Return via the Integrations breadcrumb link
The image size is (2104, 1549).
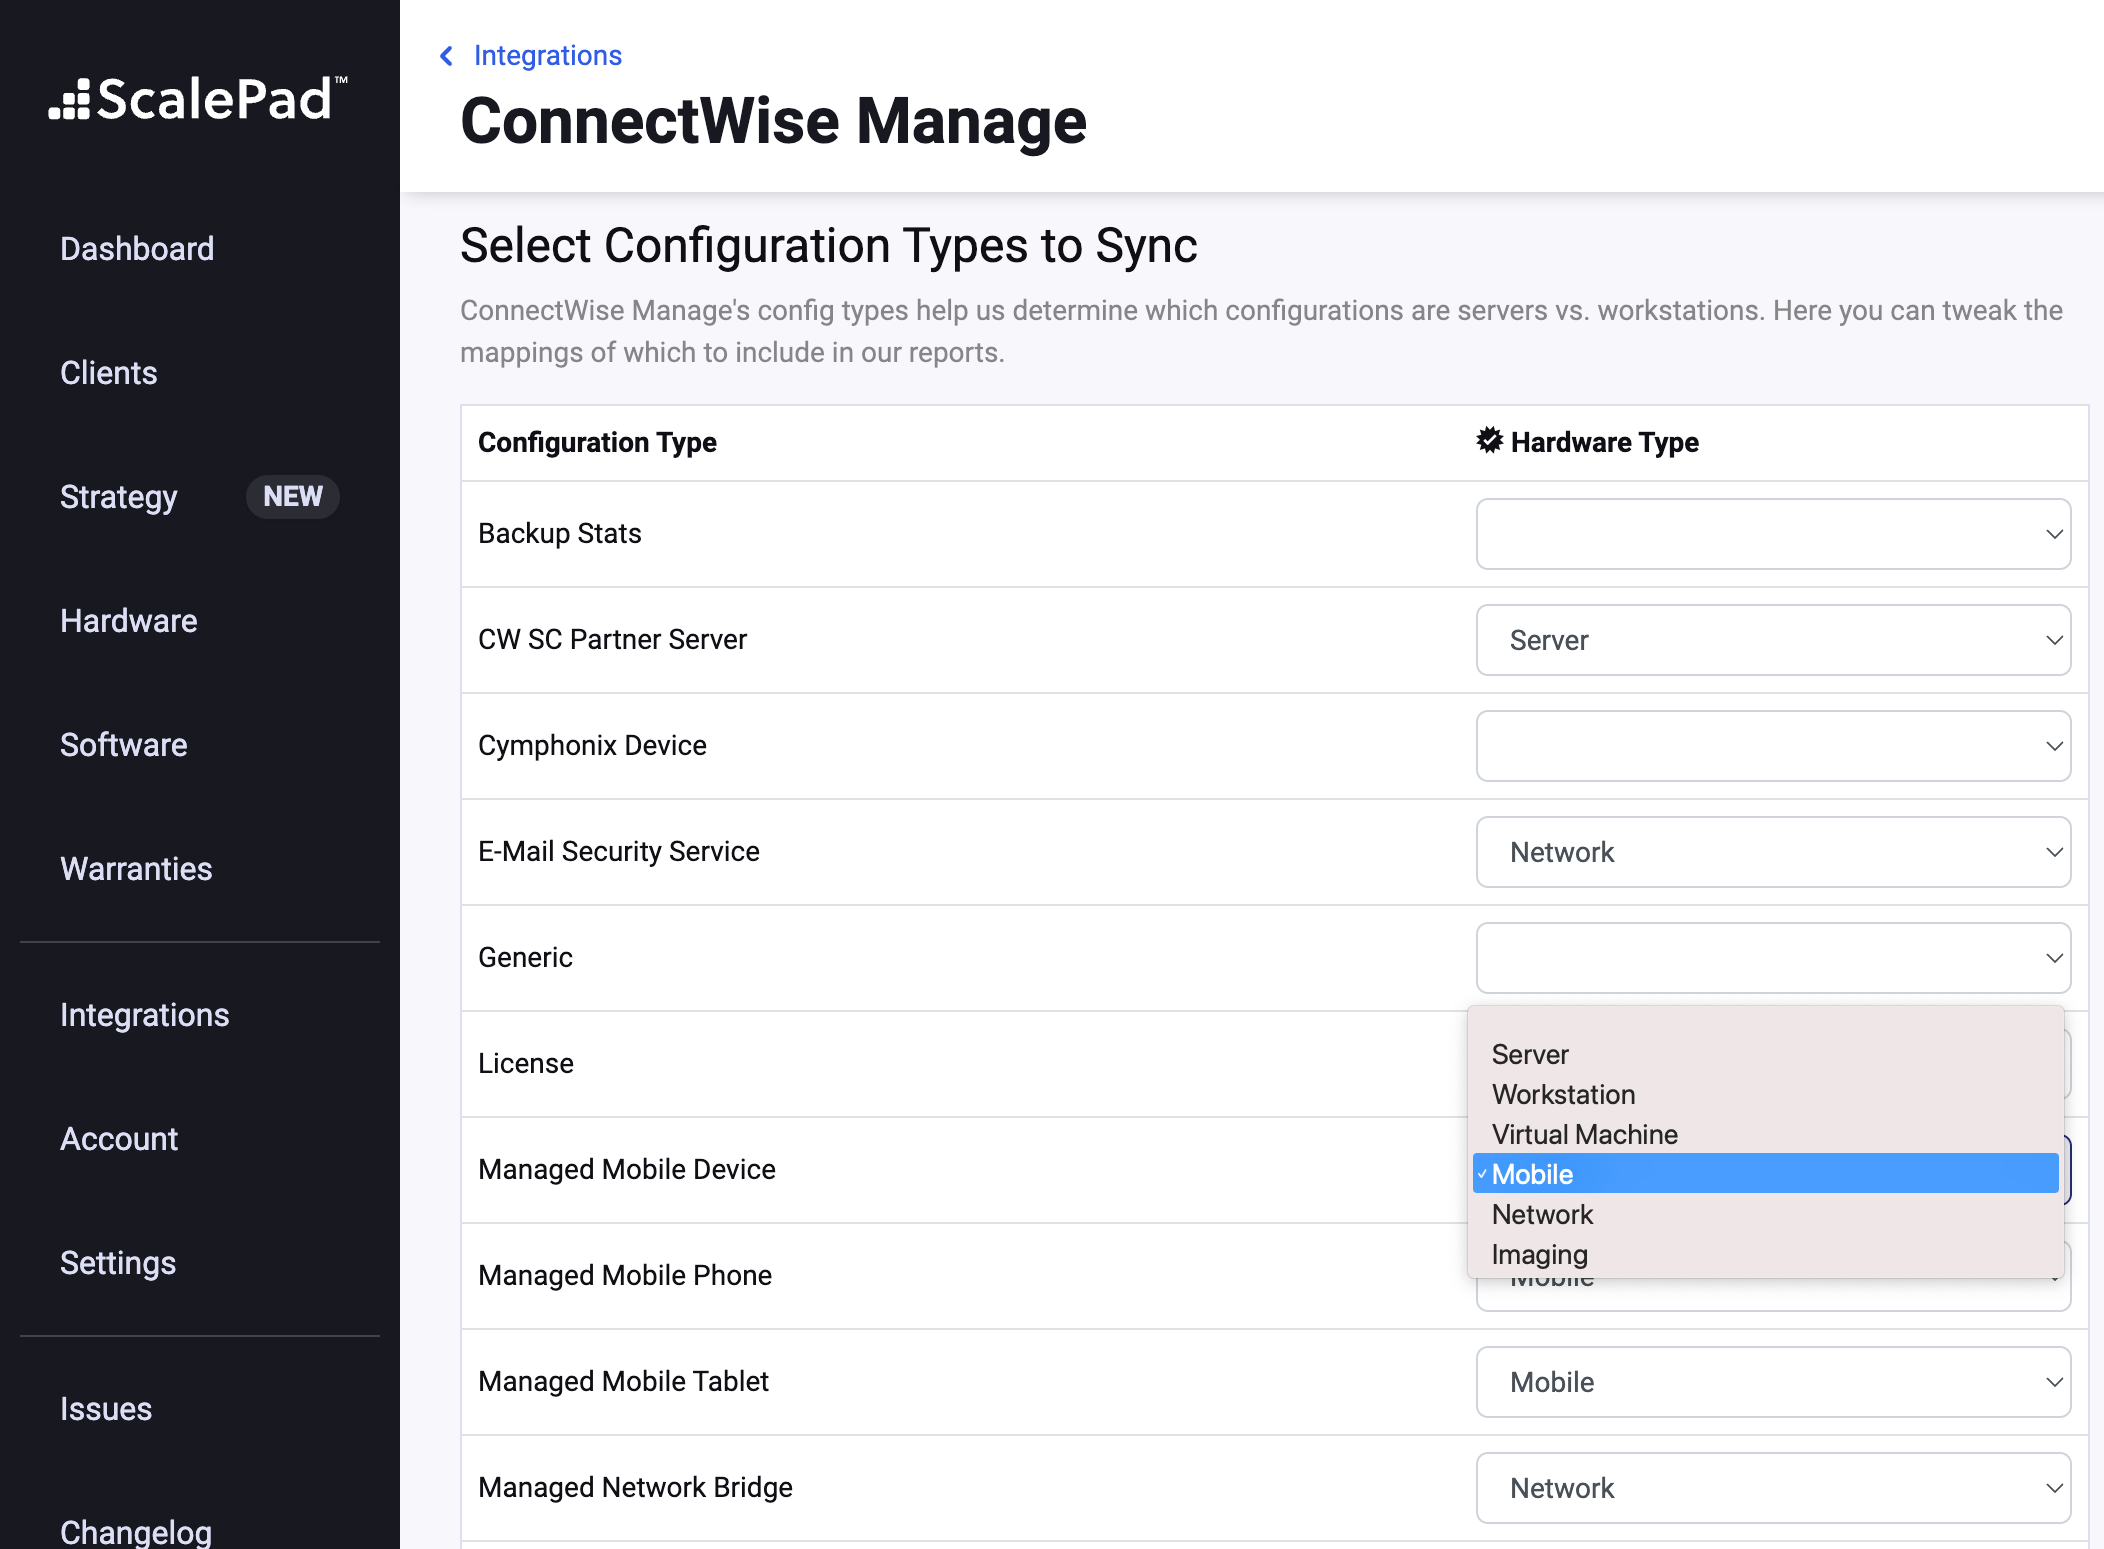pos(548,56)
